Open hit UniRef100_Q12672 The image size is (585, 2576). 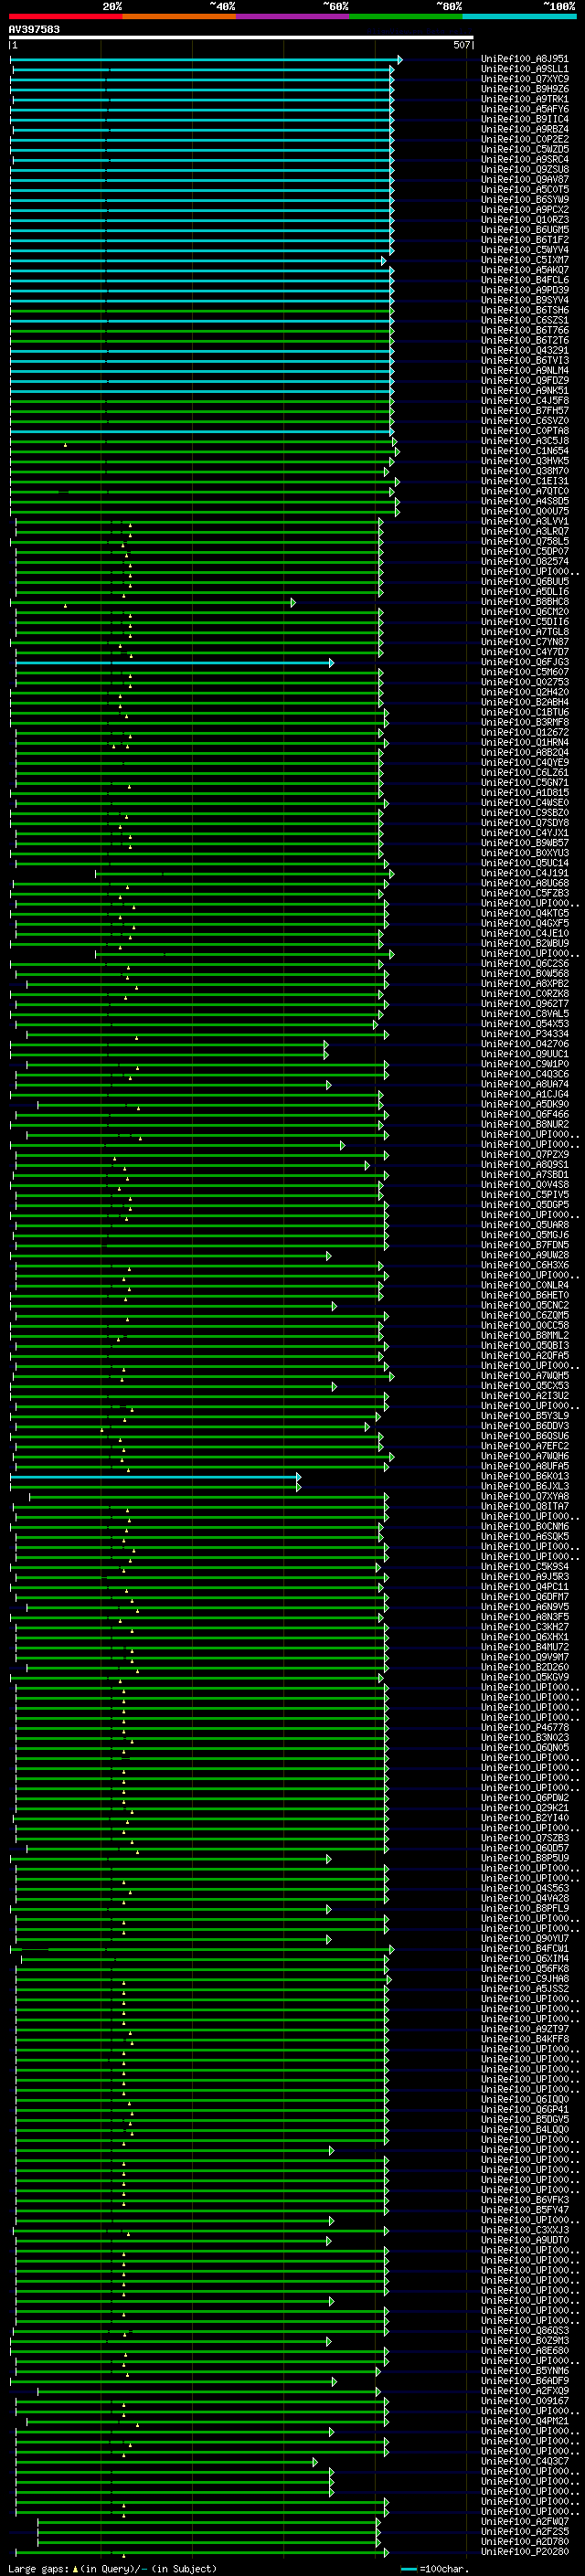[x=525, y=732]
